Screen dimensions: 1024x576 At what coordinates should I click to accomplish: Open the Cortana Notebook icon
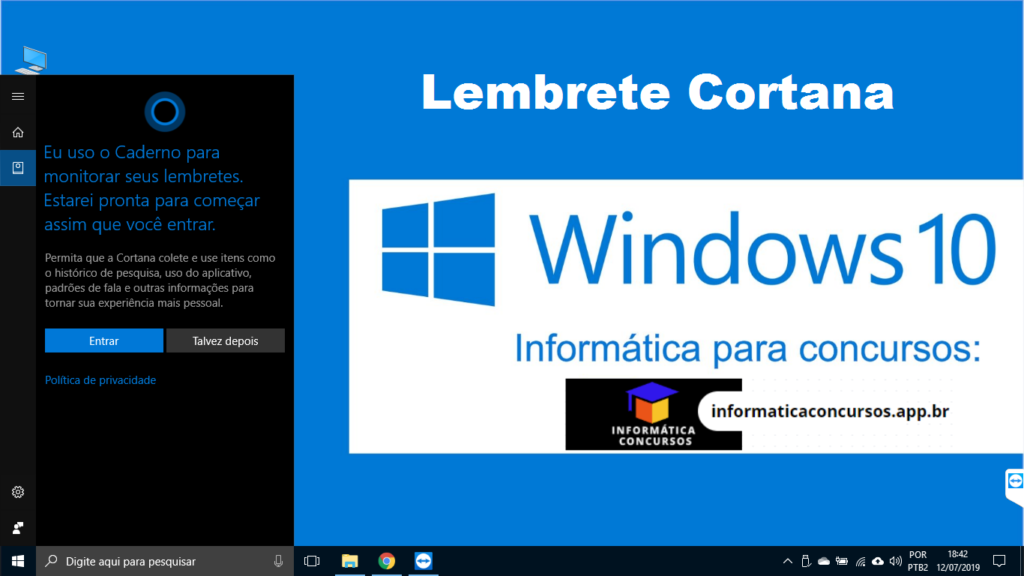coord(17,168)
